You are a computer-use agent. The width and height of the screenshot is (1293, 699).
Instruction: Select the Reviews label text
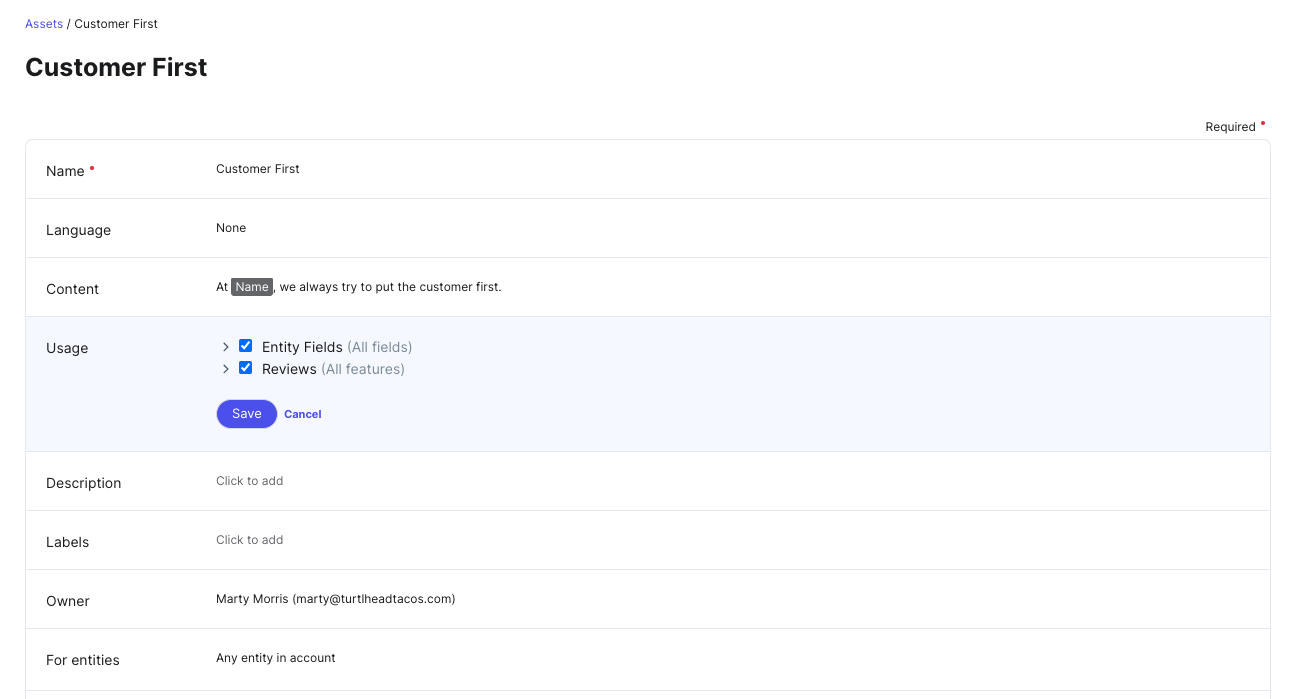click(289, 369)
